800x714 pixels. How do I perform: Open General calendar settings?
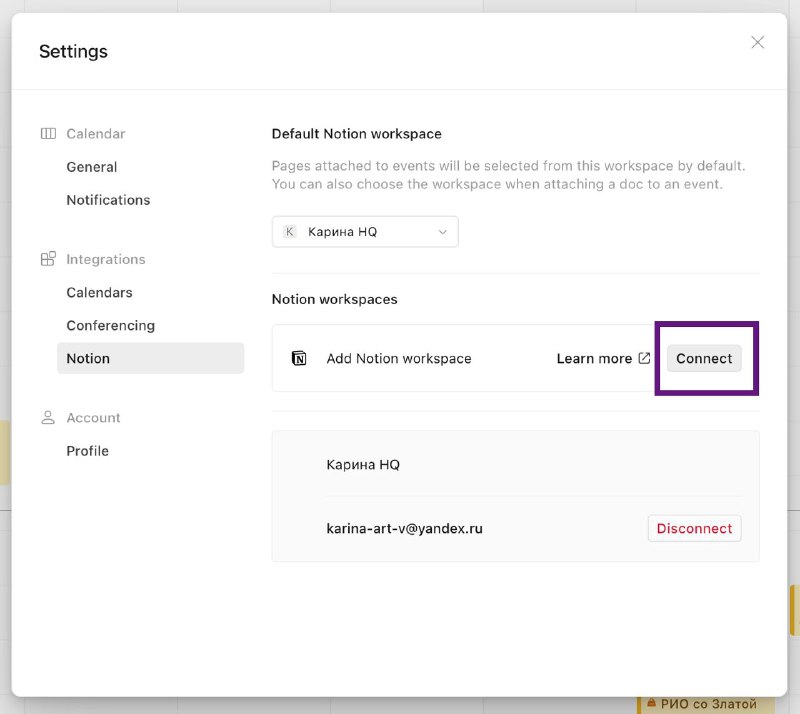92,167
